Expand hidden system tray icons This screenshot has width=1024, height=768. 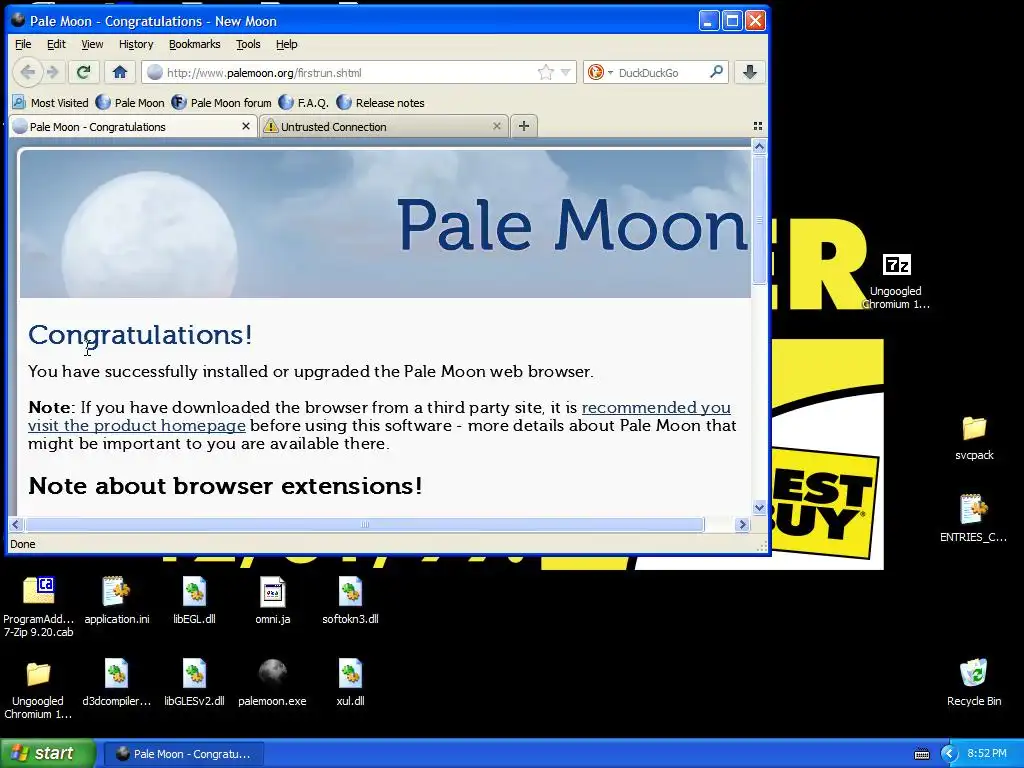point(948,754)
